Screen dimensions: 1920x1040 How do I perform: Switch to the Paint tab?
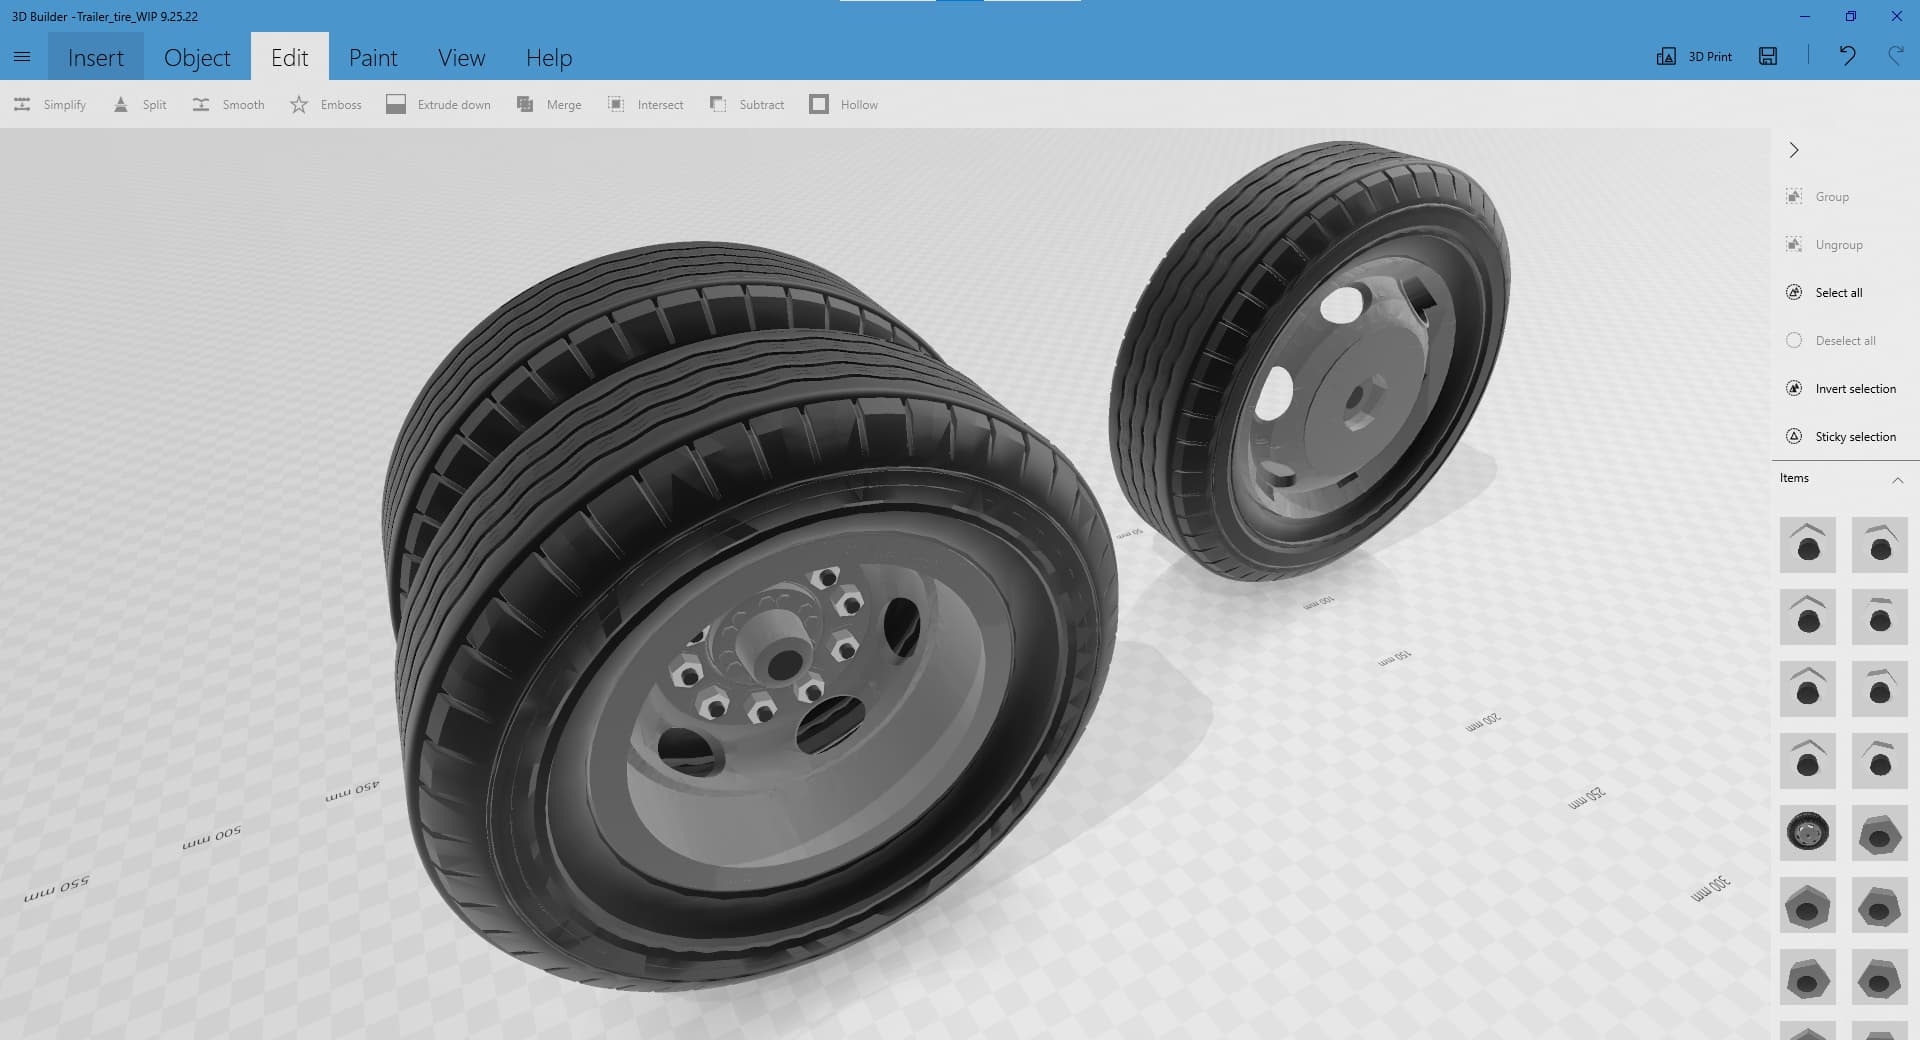click(x=373, y=58)
